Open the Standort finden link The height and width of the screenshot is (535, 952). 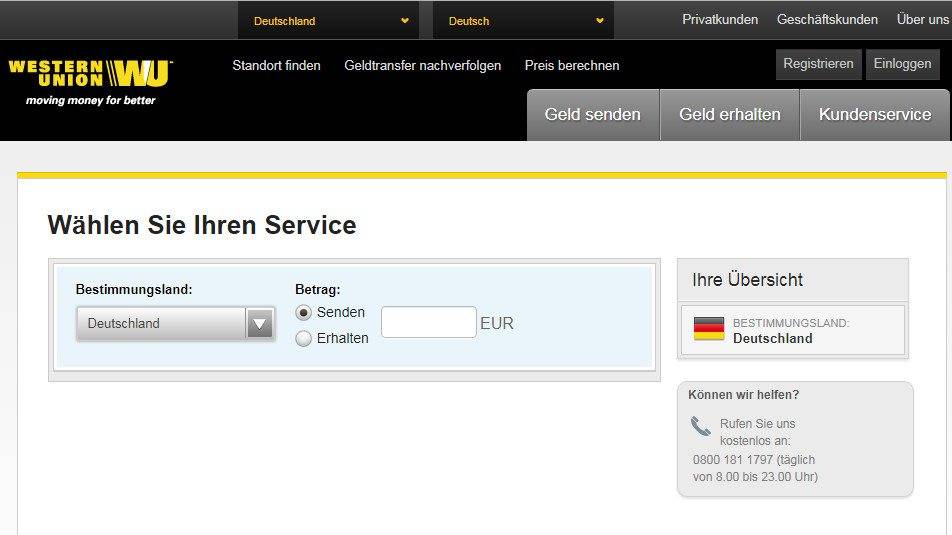click(x=276, y=66)
